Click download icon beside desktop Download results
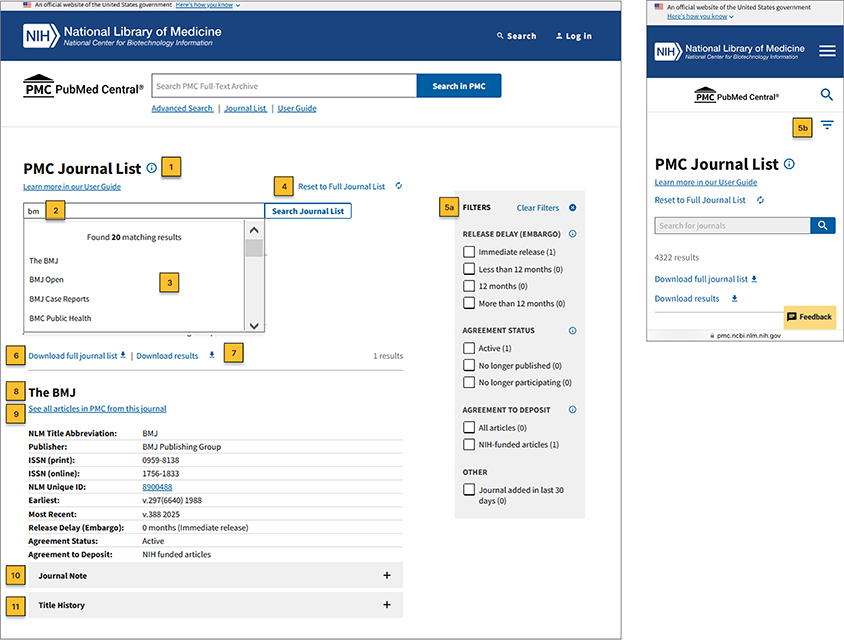844x640 pixels. click(212, 355)
